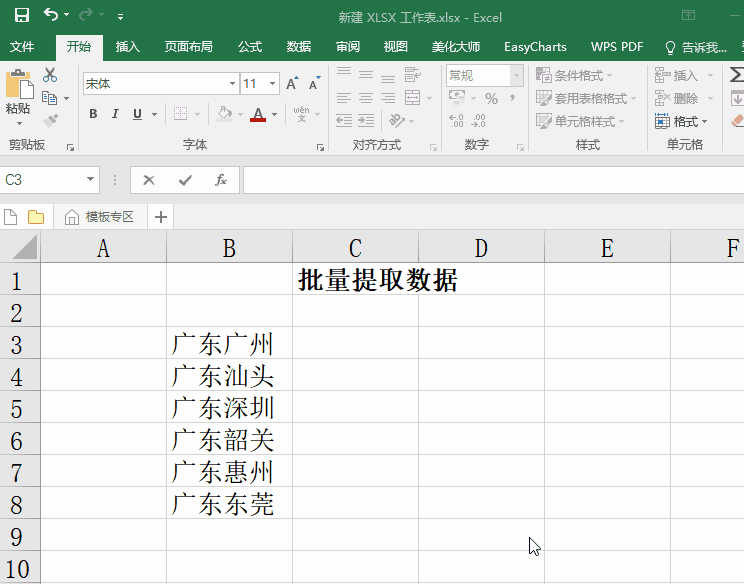Toggle Underline formatting
This screenshot has height=584, width=744.
137,114
